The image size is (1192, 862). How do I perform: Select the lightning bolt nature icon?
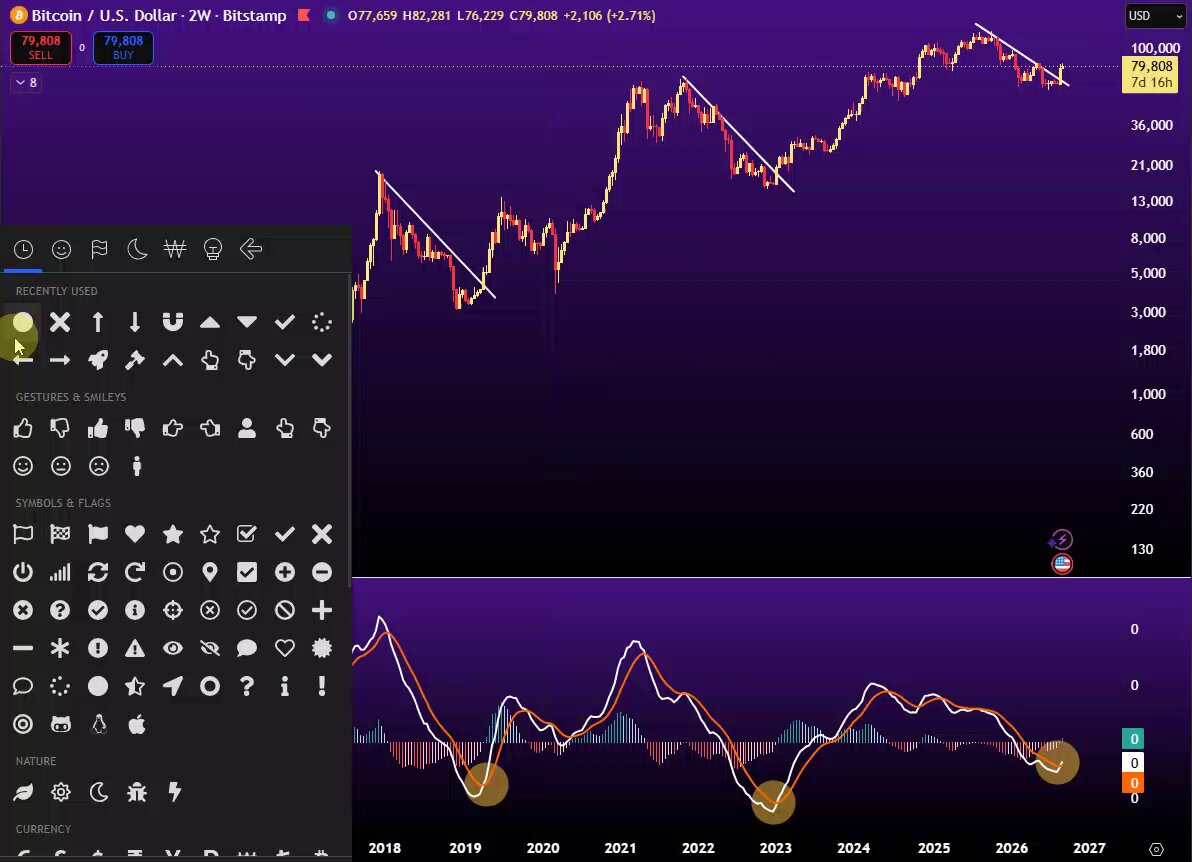pyautogui.click(x=174, y=792)
